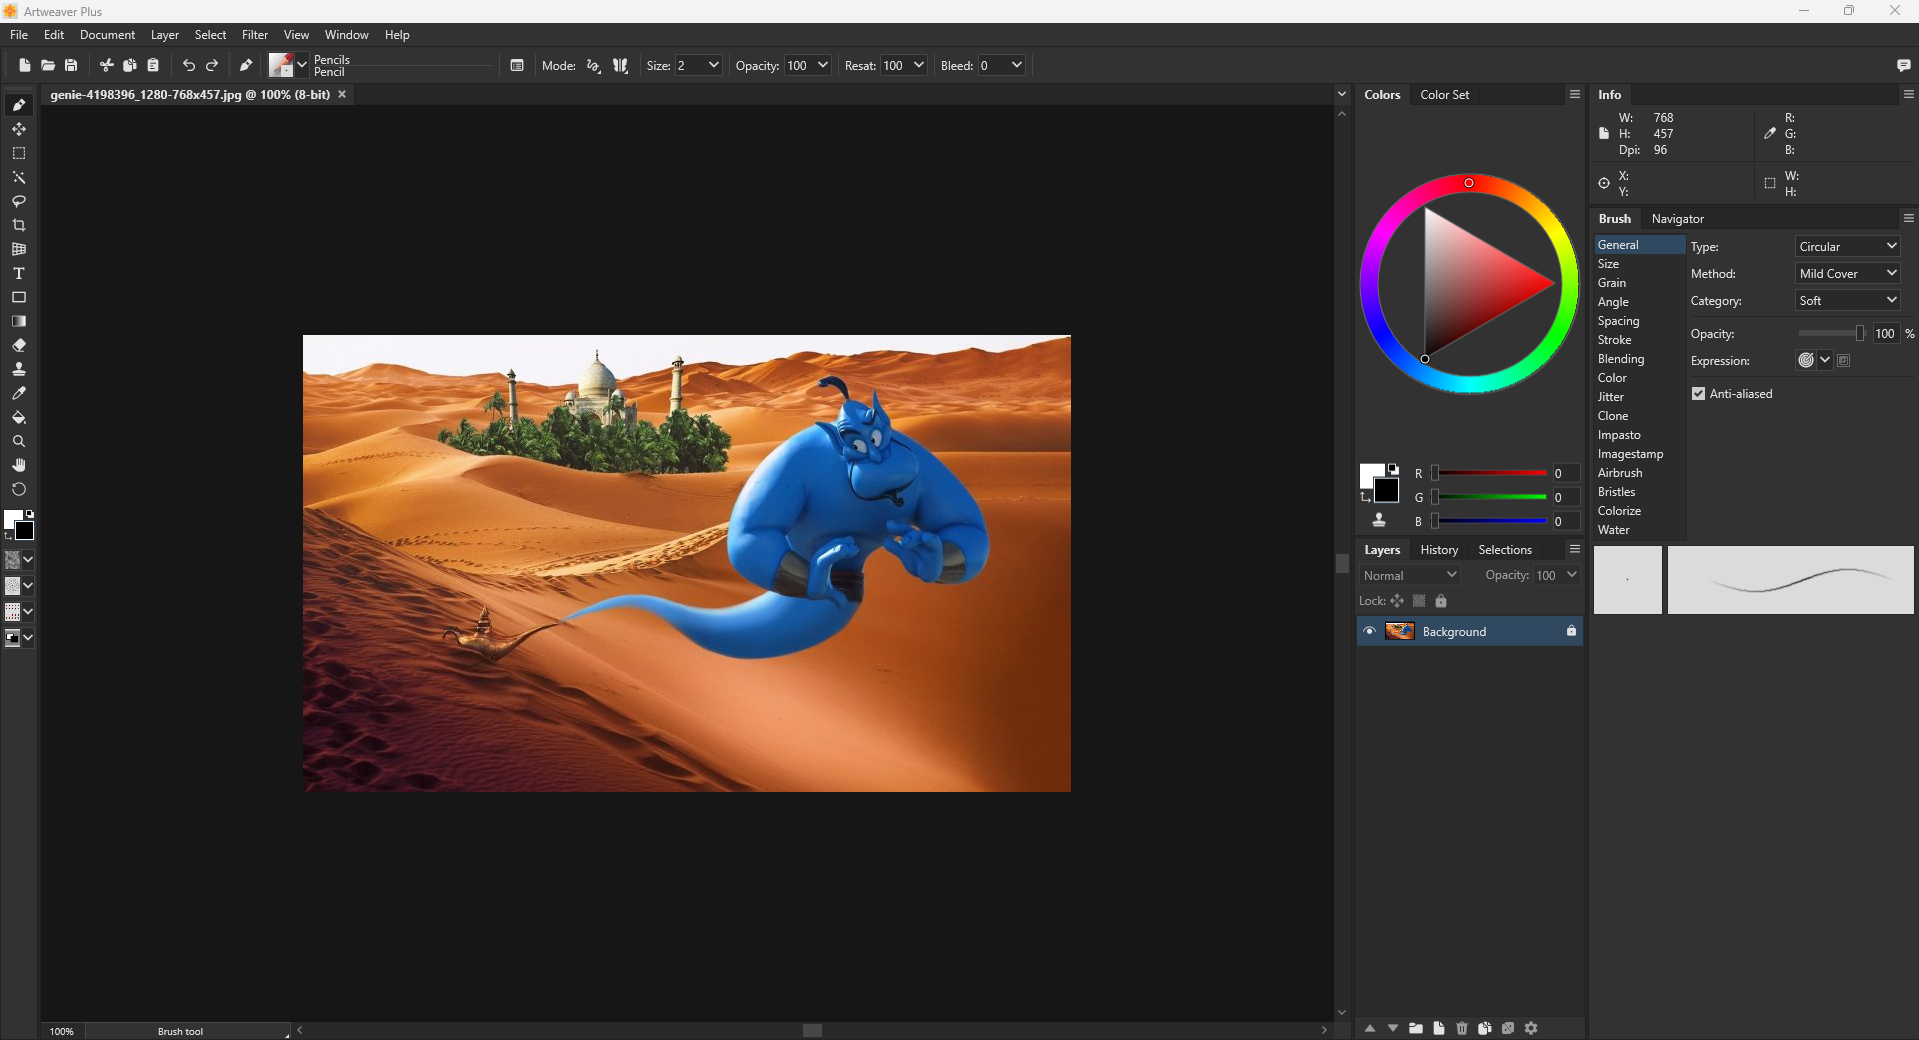Open the brush Type dropdown showing Circular

[x=1847, y=247]
